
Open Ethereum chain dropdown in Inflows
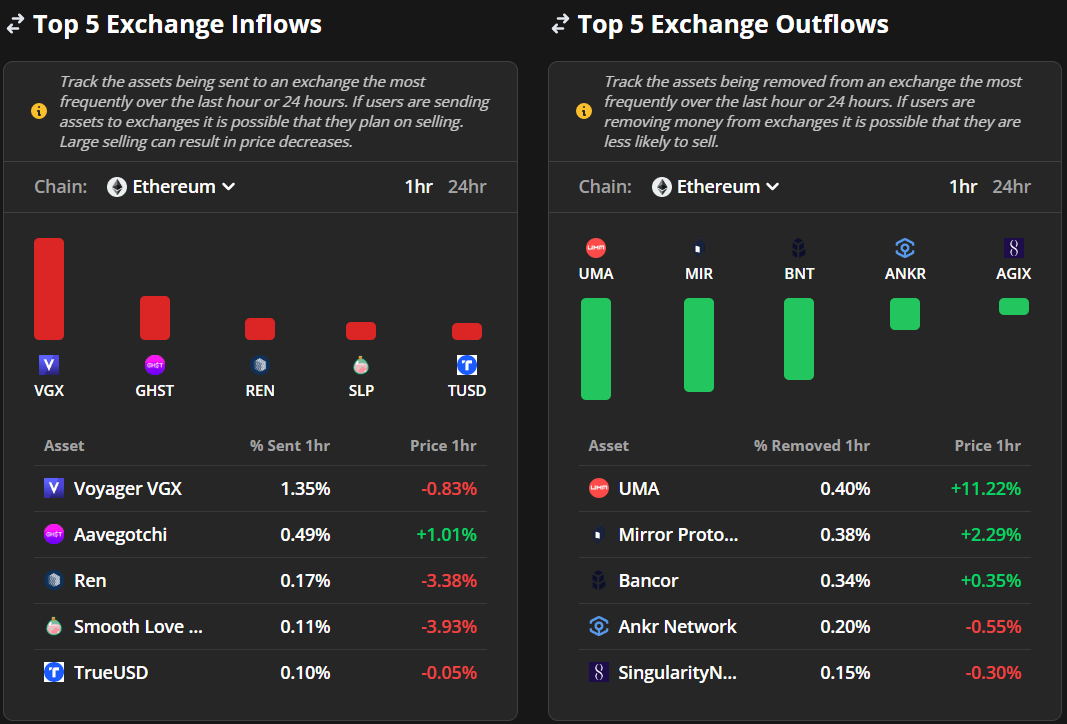(171, 186)
